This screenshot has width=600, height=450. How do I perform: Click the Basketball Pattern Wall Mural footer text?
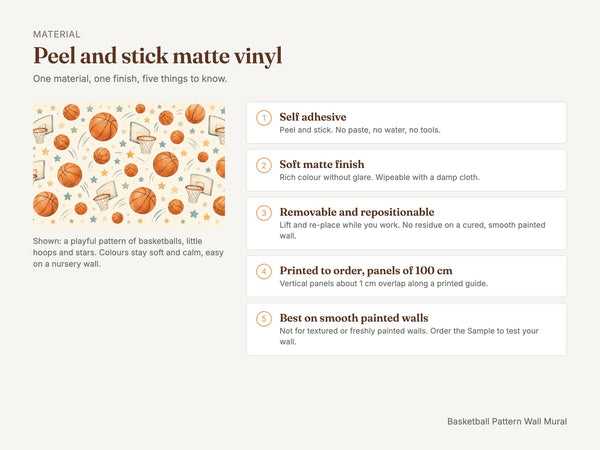pos(507,421)
